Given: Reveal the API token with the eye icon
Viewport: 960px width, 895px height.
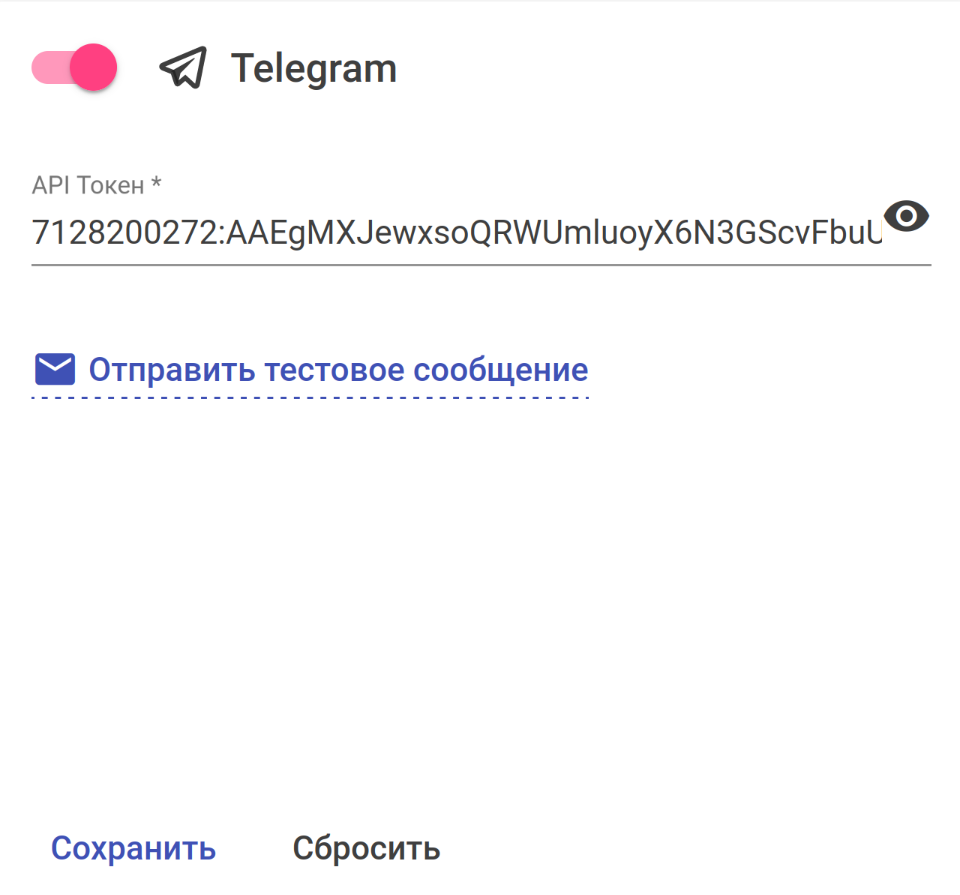Looking at the screenshot, I should 908,216.
